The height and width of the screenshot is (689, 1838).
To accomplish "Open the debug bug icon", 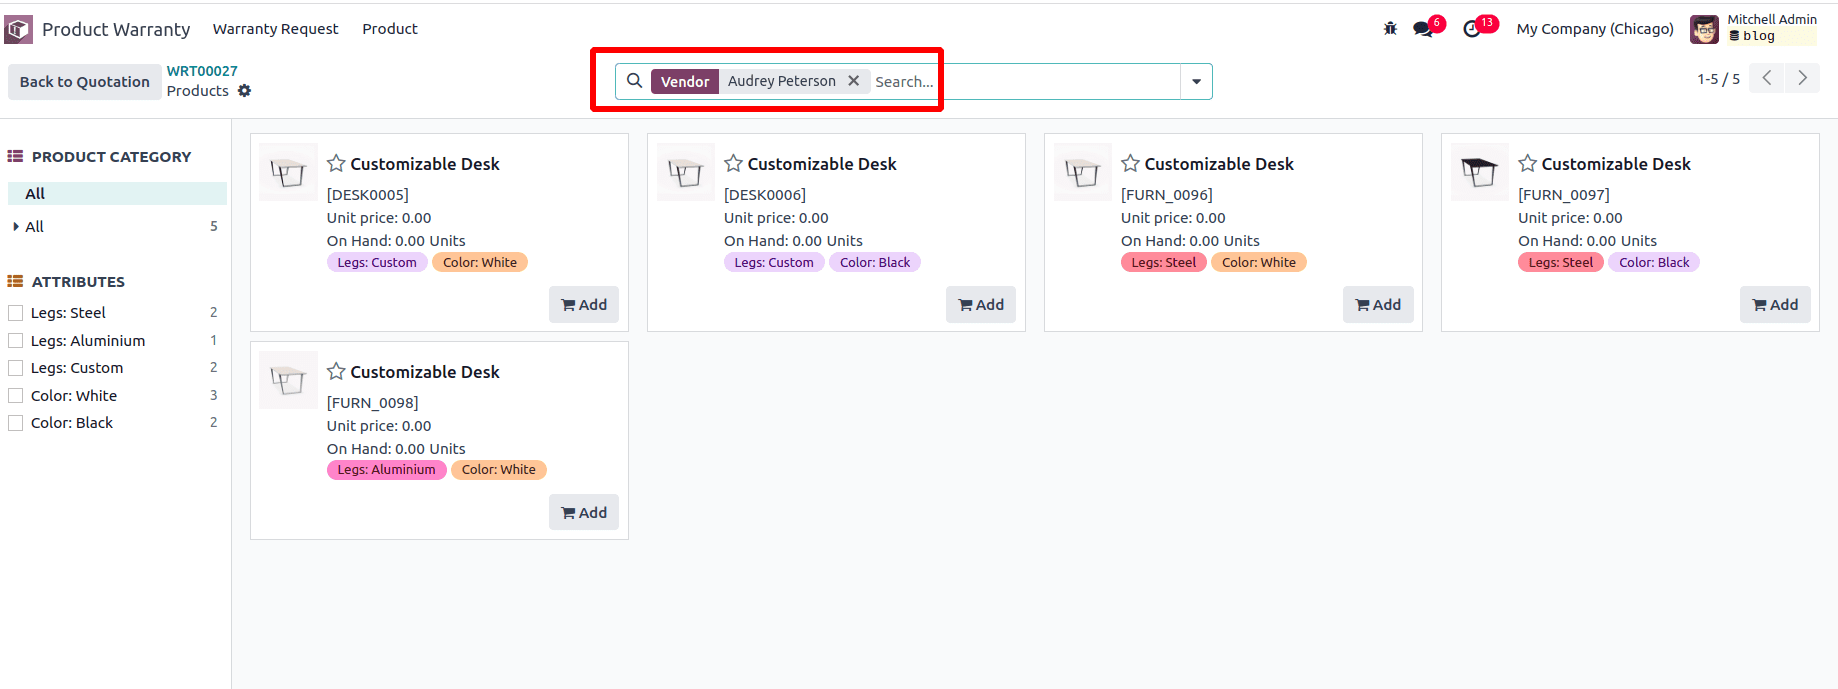I will [1390, 29].
